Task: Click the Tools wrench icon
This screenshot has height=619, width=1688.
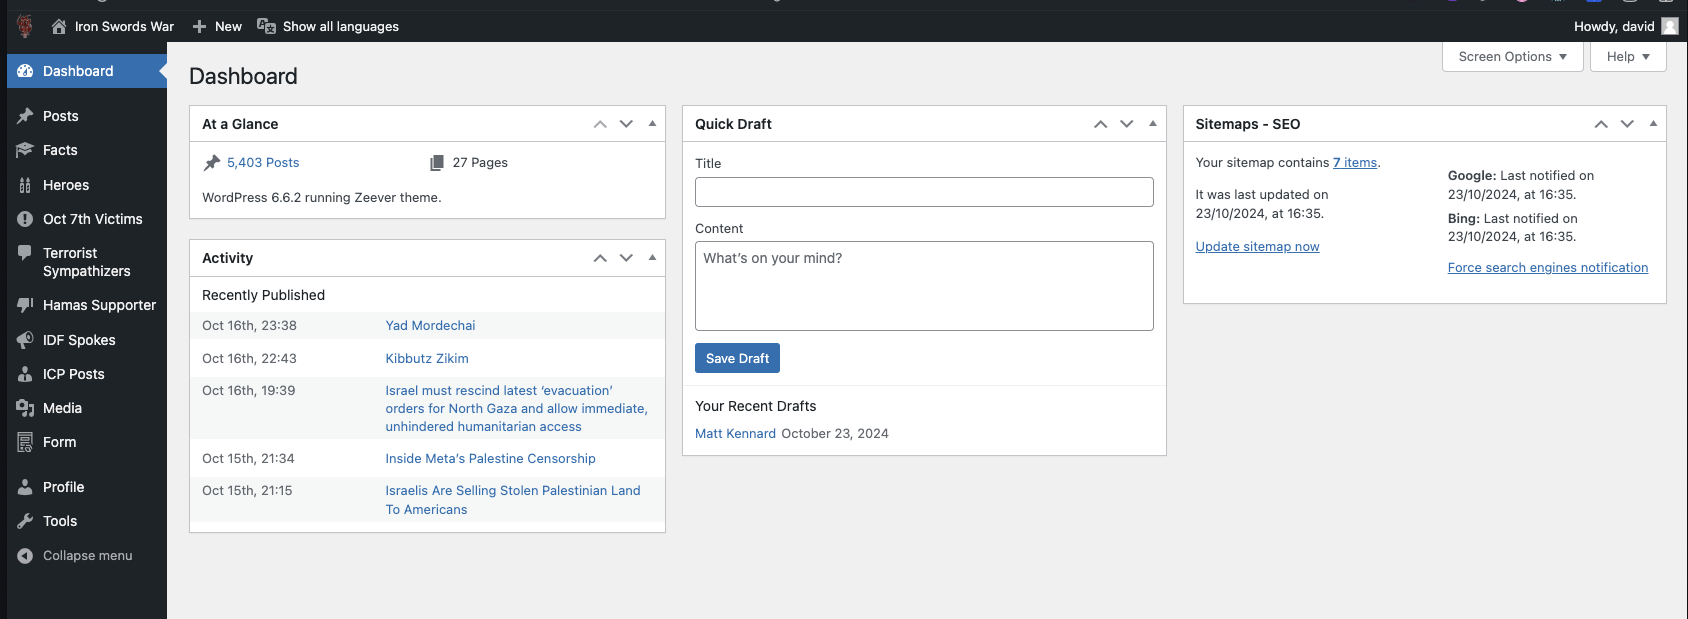Action: coord(25,521)
